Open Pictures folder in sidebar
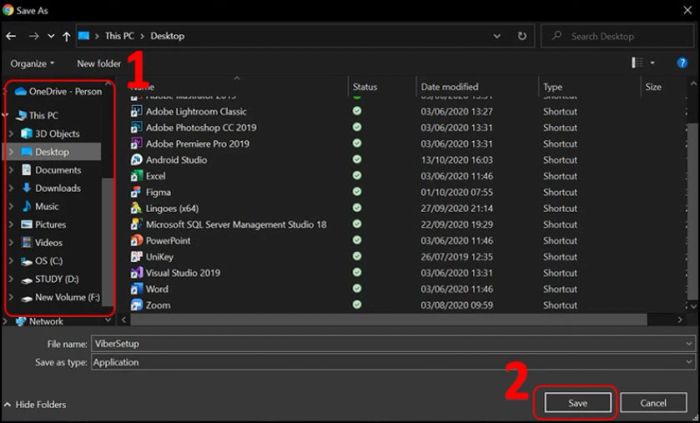Viewport: 700px width, 423px height. [x=44, y=224]
